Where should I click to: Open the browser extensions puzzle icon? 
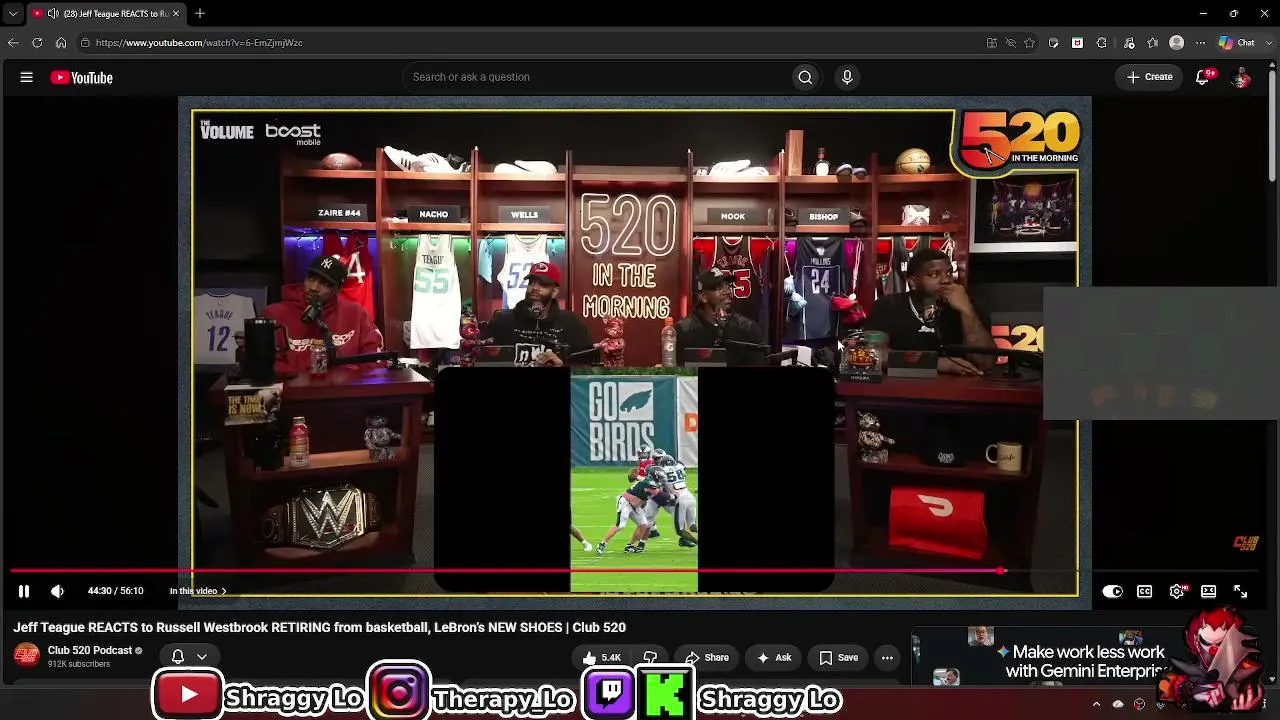click(x=1101, y=43)
